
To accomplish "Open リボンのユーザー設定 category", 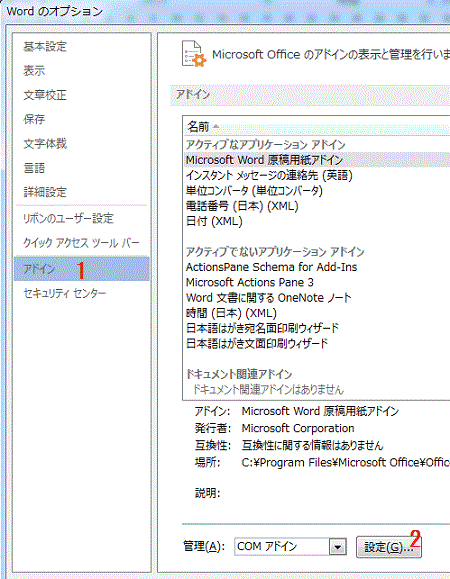I will pos(68,218).
